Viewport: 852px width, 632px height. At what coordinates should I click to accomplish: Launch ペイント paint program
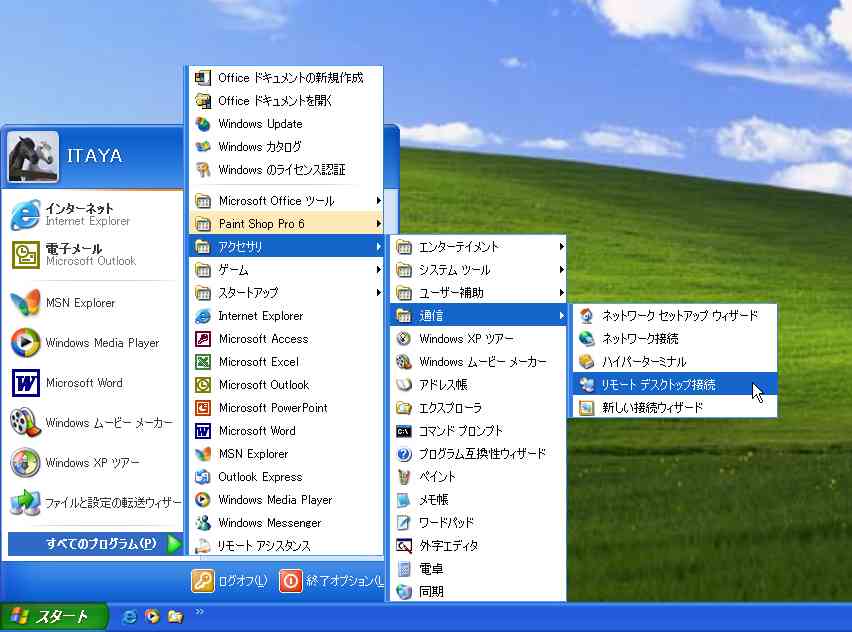tap(478, 477)
